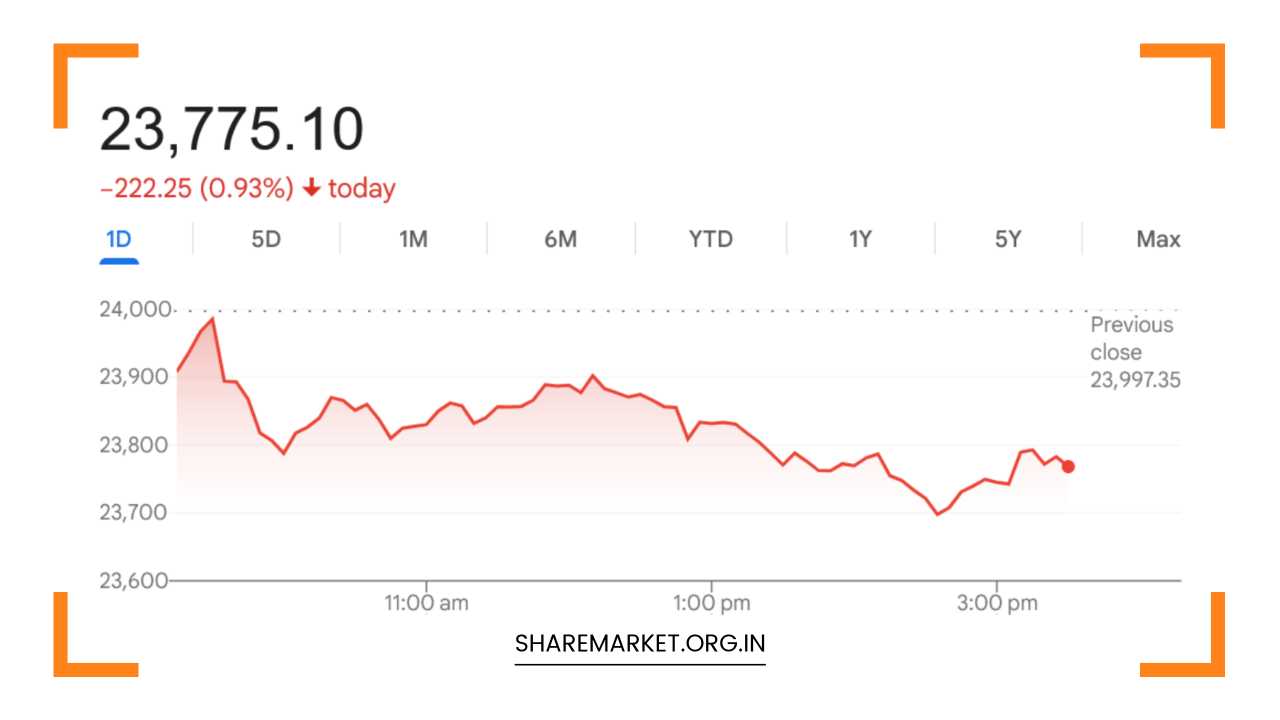Image resolution: width=1280 pixels, height=720 pixels.
Task: Click the index value 23,775.10
Action: click(x=233, y=126)
